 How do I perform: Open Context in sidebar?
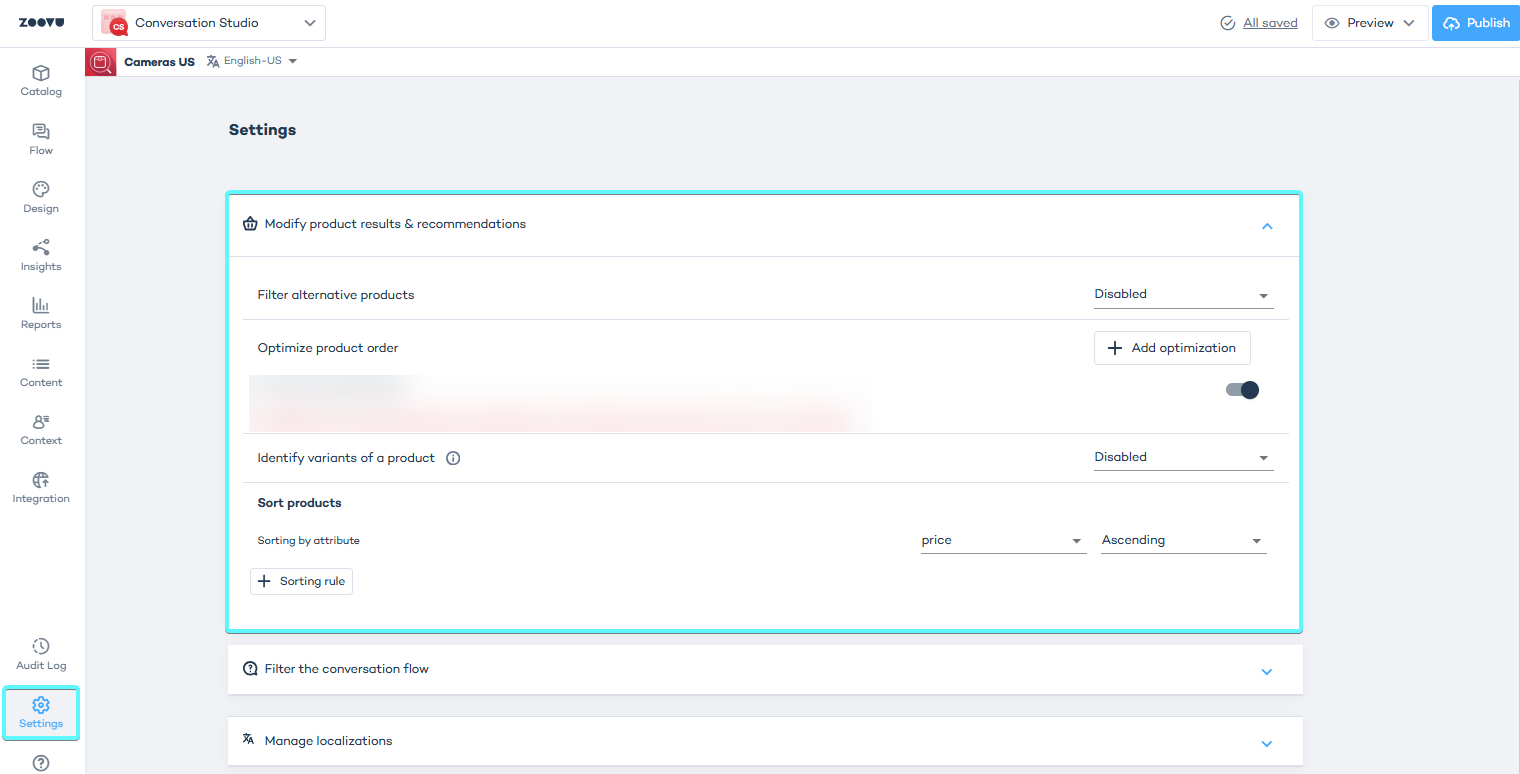tap(41, 430)
